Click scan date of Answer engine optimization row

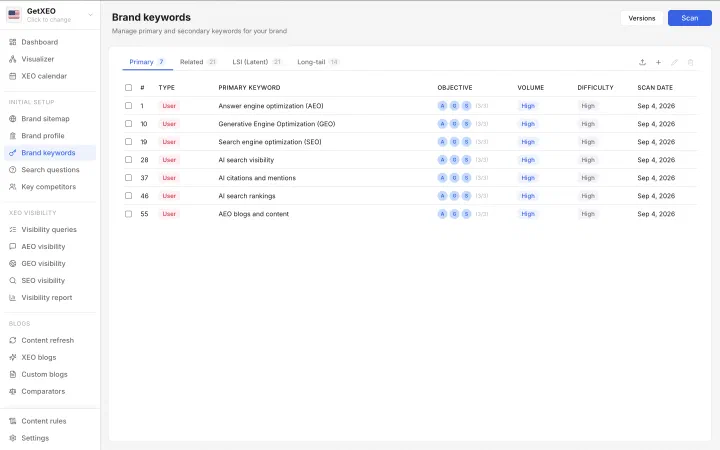click(x=656, y=106)
